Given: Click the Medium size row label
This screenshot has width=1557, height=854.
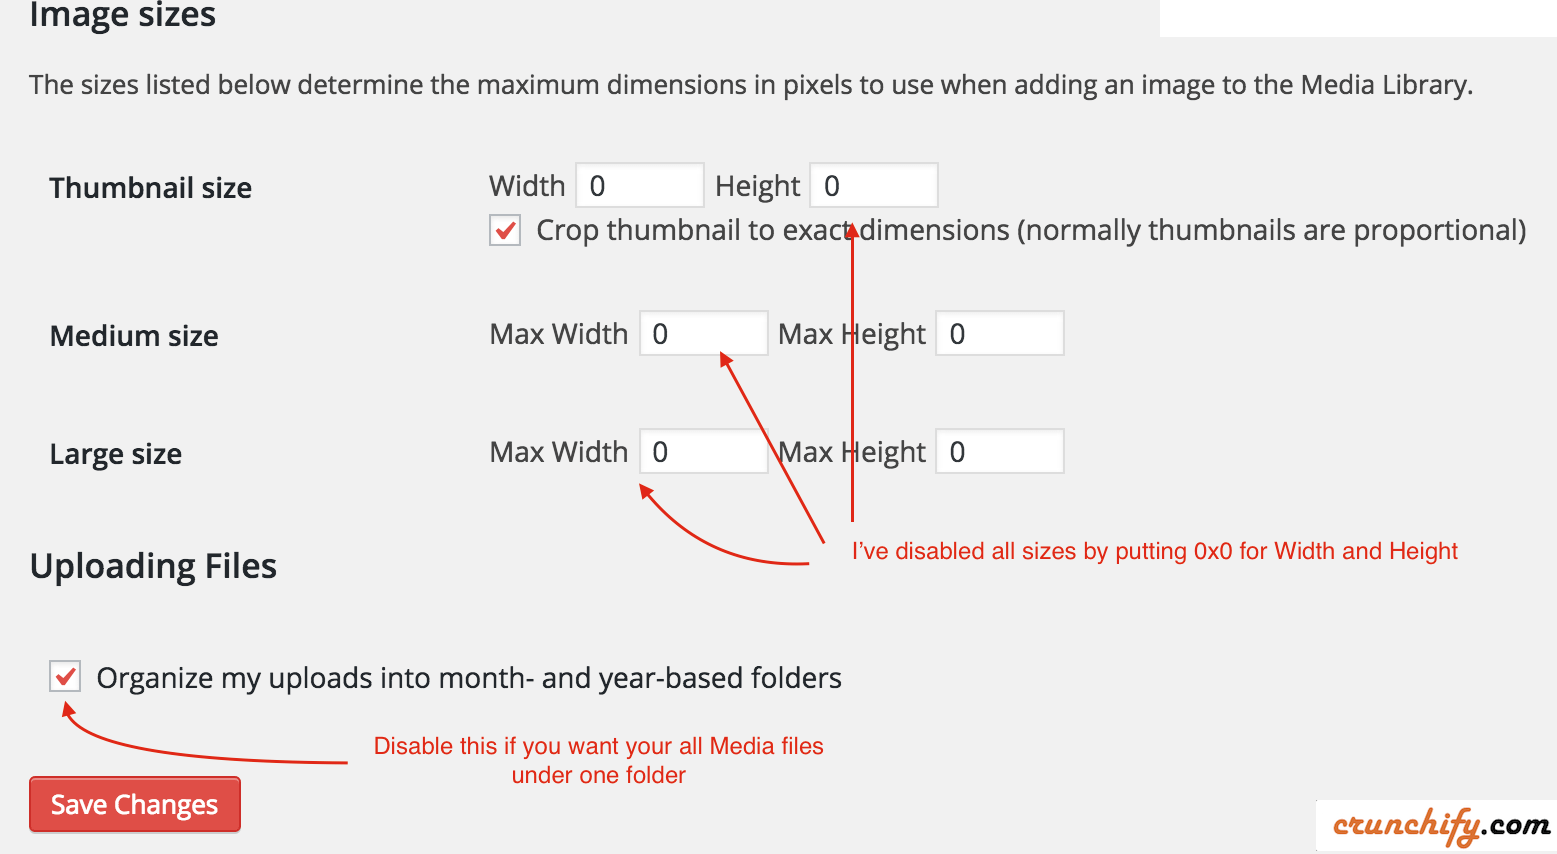Looking at the screenshot, I should pos(134,336).
